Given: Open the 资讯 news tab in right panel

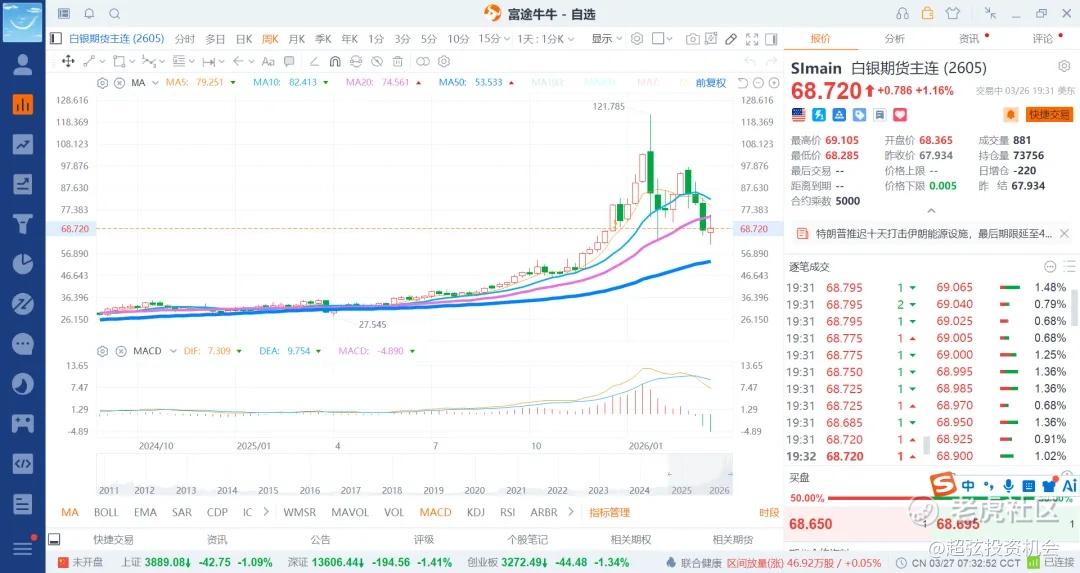Looking at the screenshot, I should [x=968, y=39].
